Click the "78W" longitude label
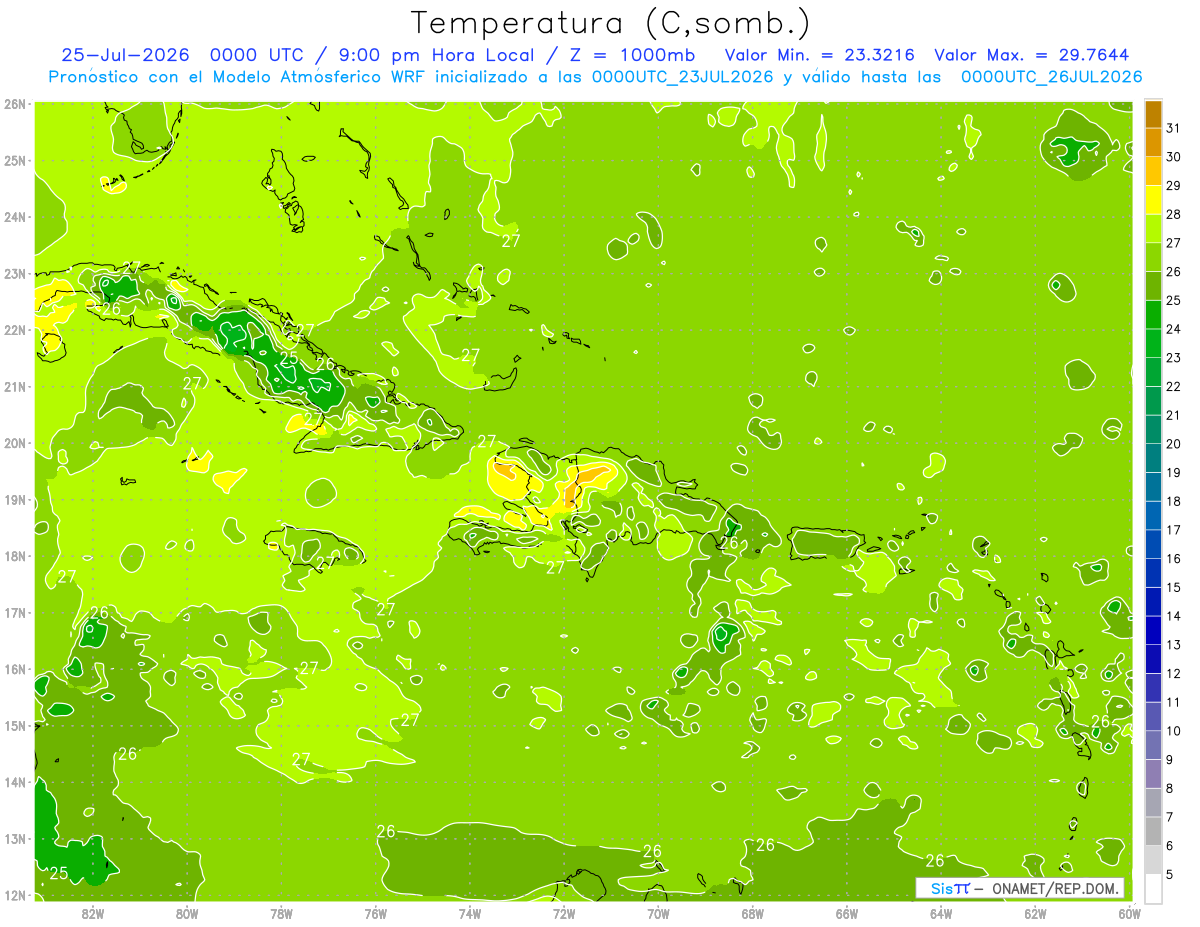The width and height of the screenshot is (1200, 927). coord(281,913)
